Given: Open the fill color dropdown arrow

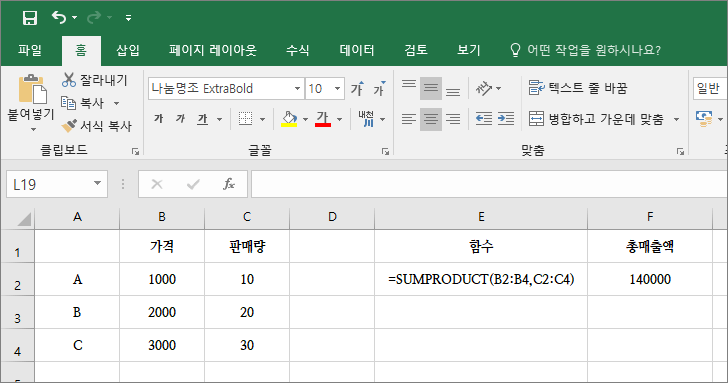Looking at the screenshot, I should tap(306, 120).
